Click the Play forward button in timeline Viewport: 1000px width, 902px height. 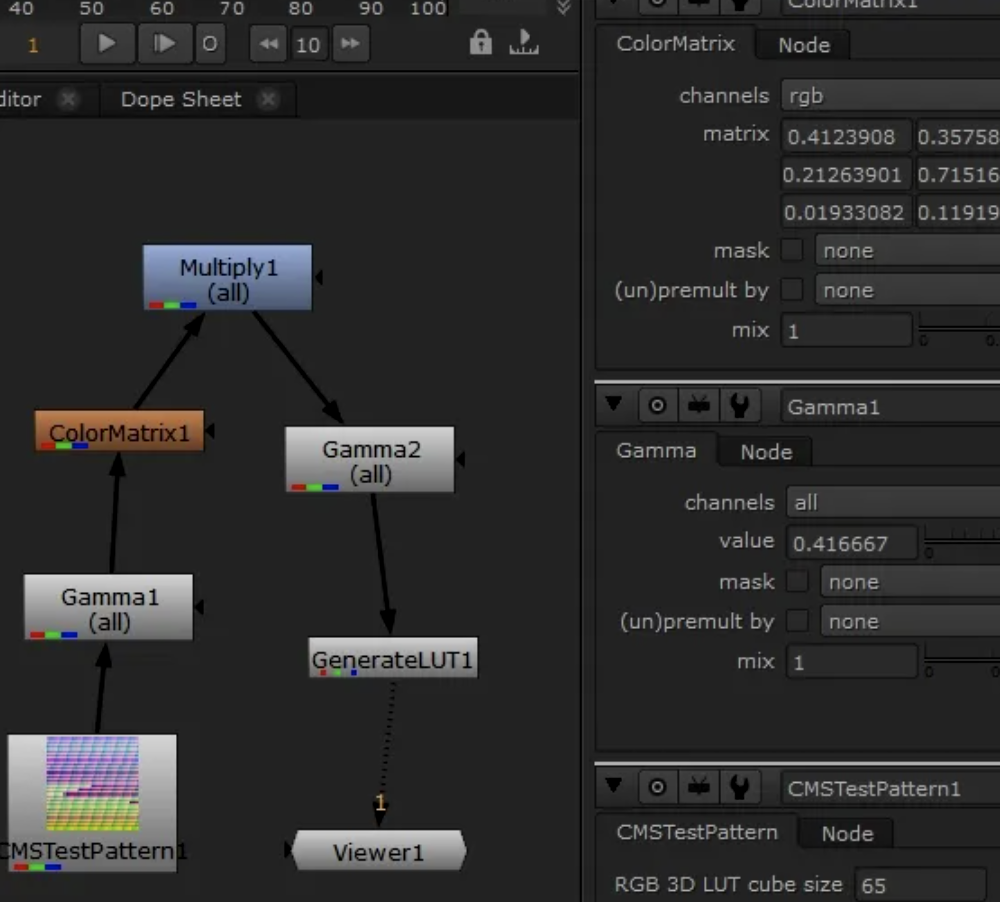107,43
